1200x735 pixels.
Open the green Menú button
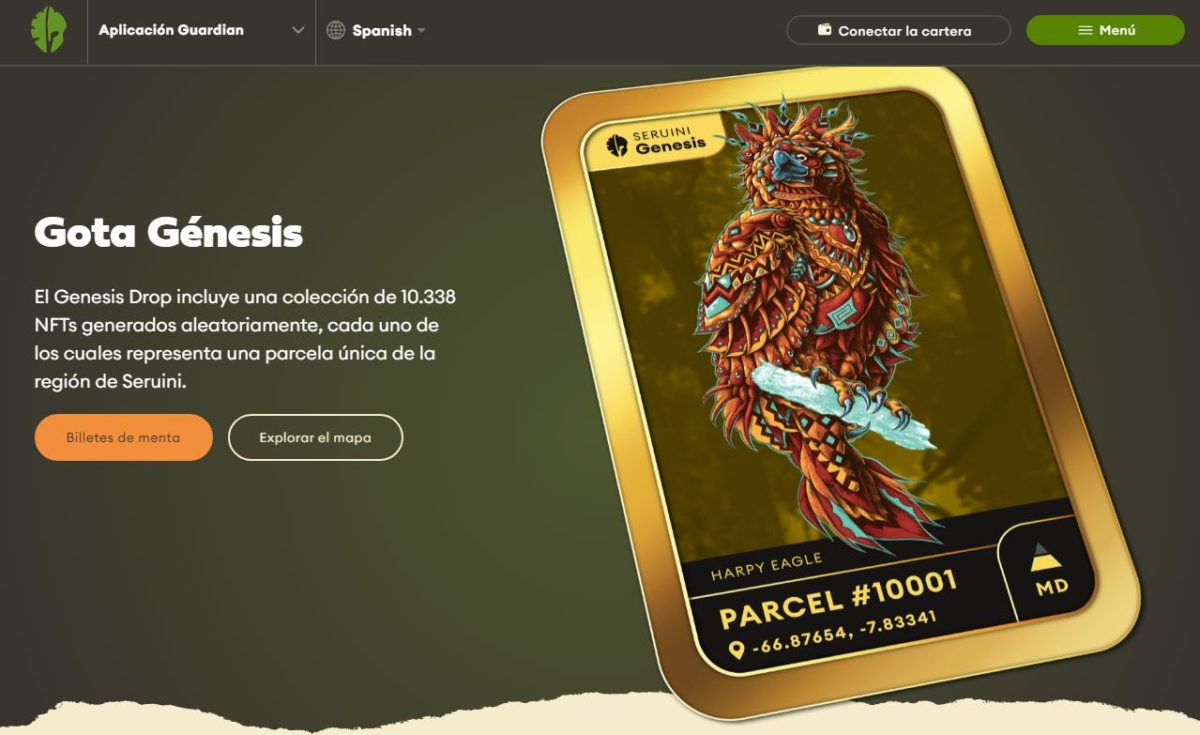1106,30
